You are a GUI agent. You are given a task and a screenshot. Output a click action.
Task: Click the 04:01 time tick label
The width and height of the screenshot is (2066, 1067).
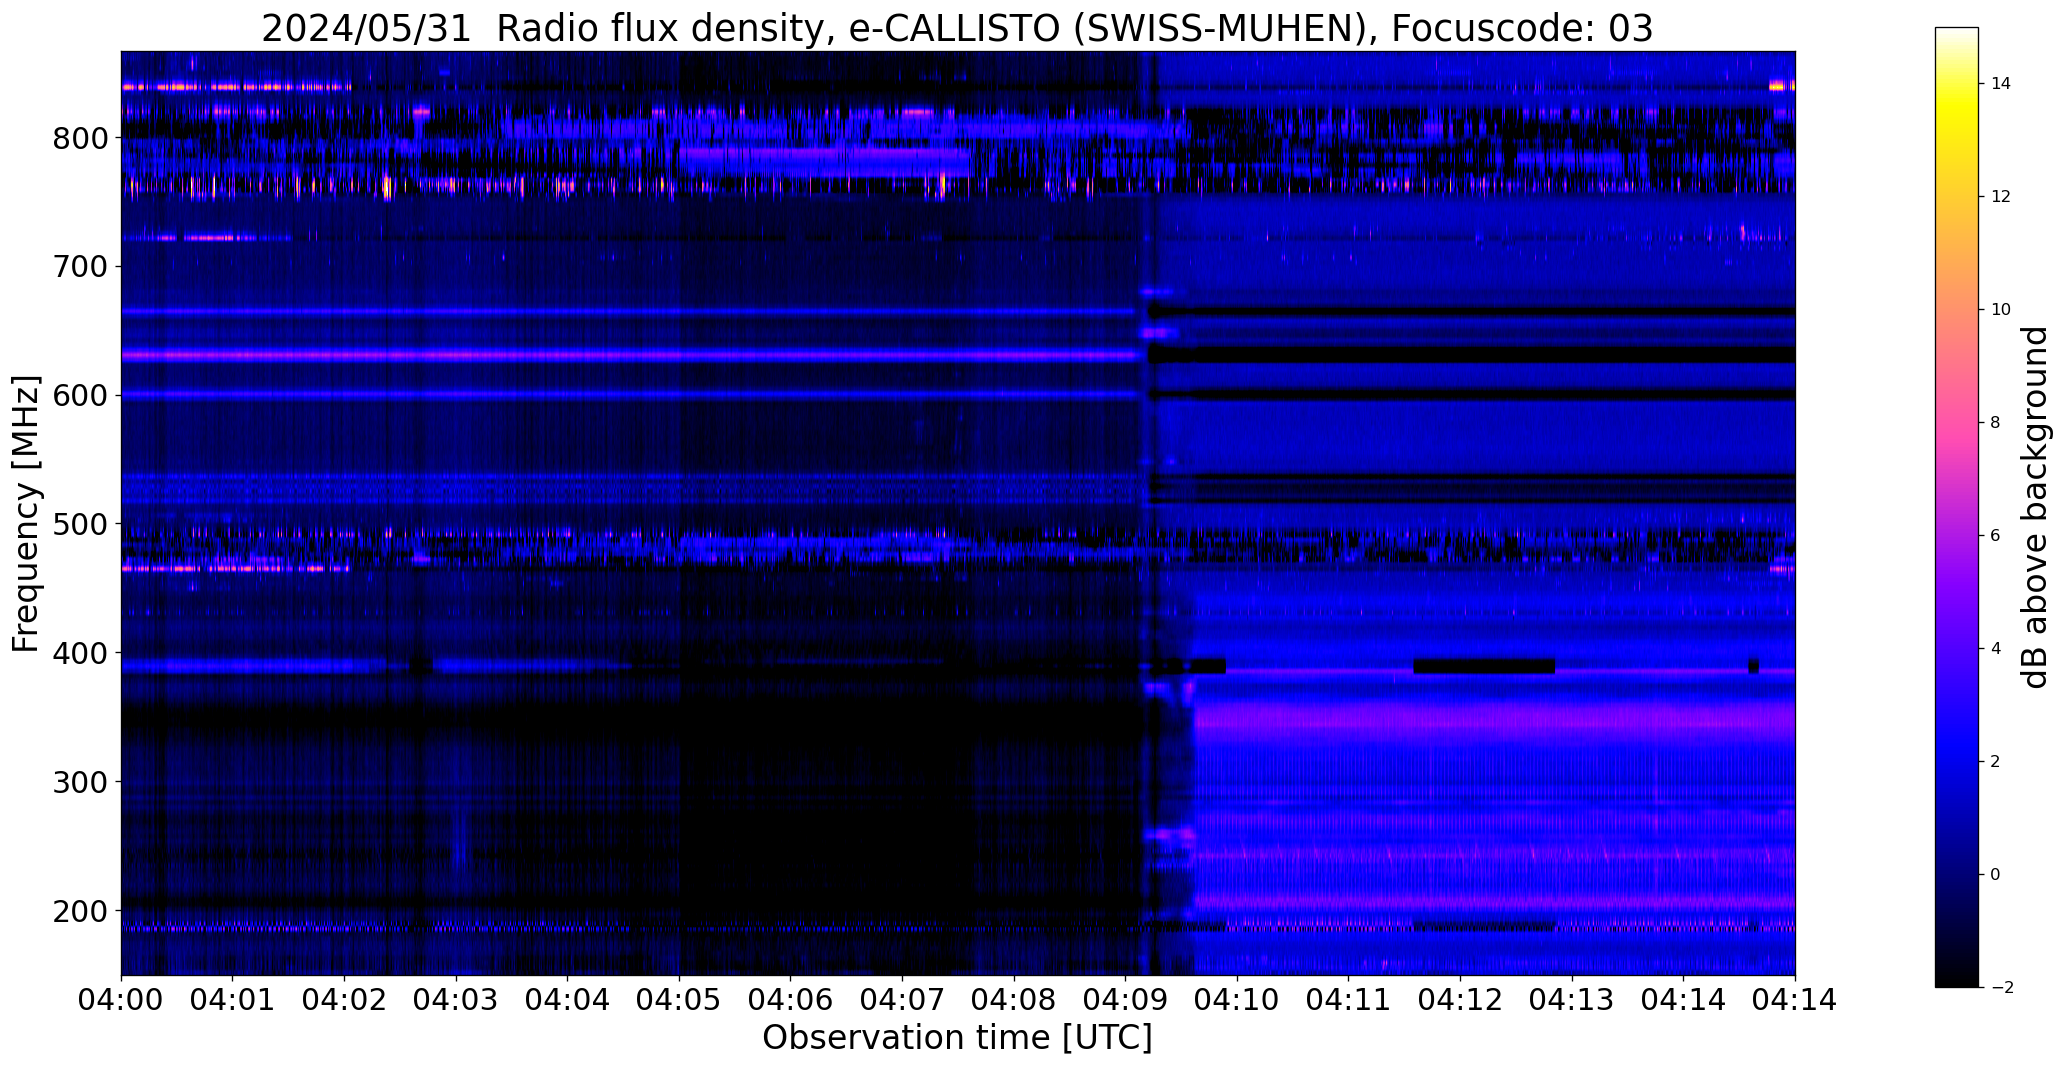[x=233, y=1000]
